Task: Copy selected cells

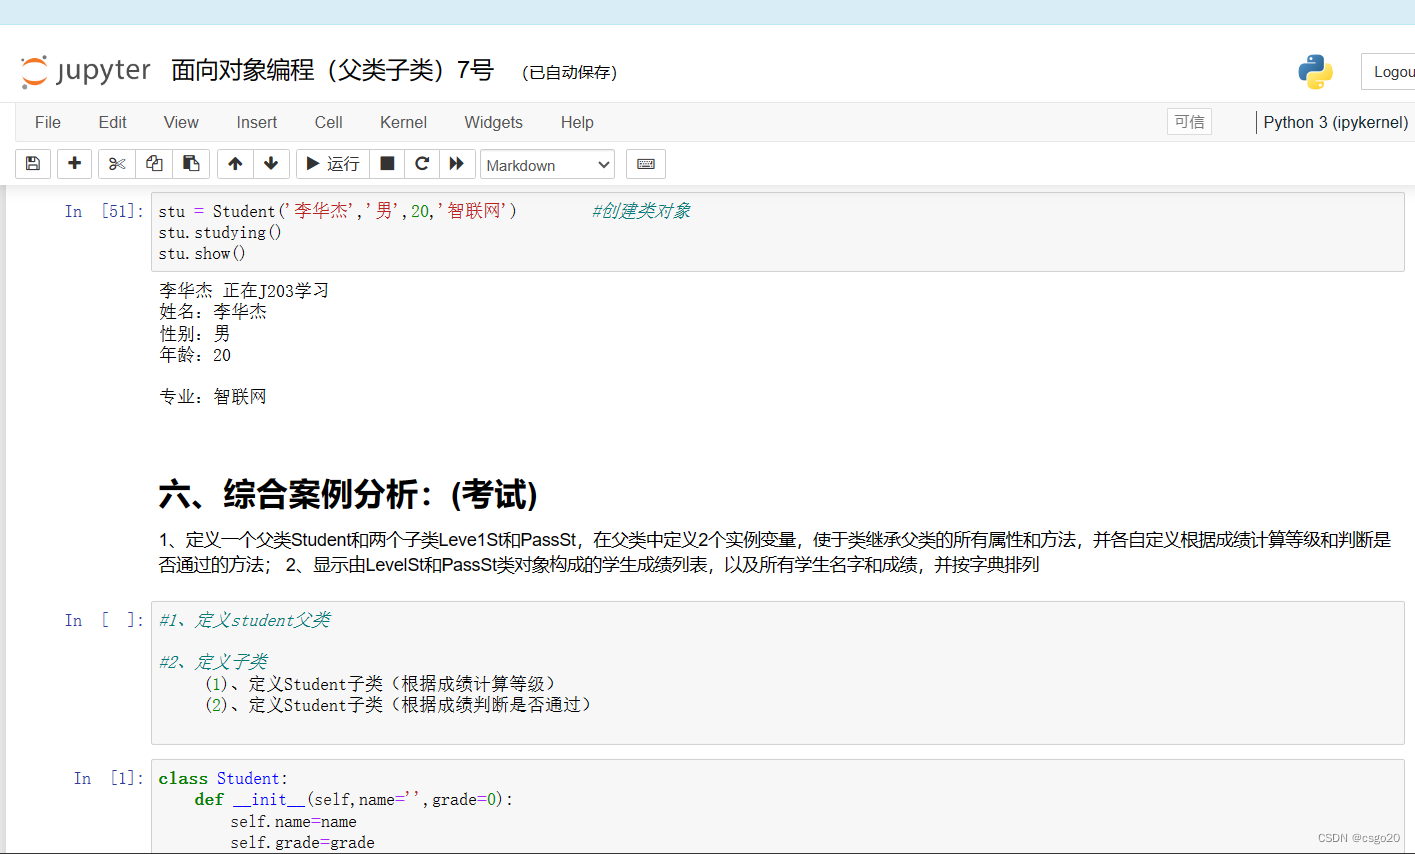Action: 154,164
